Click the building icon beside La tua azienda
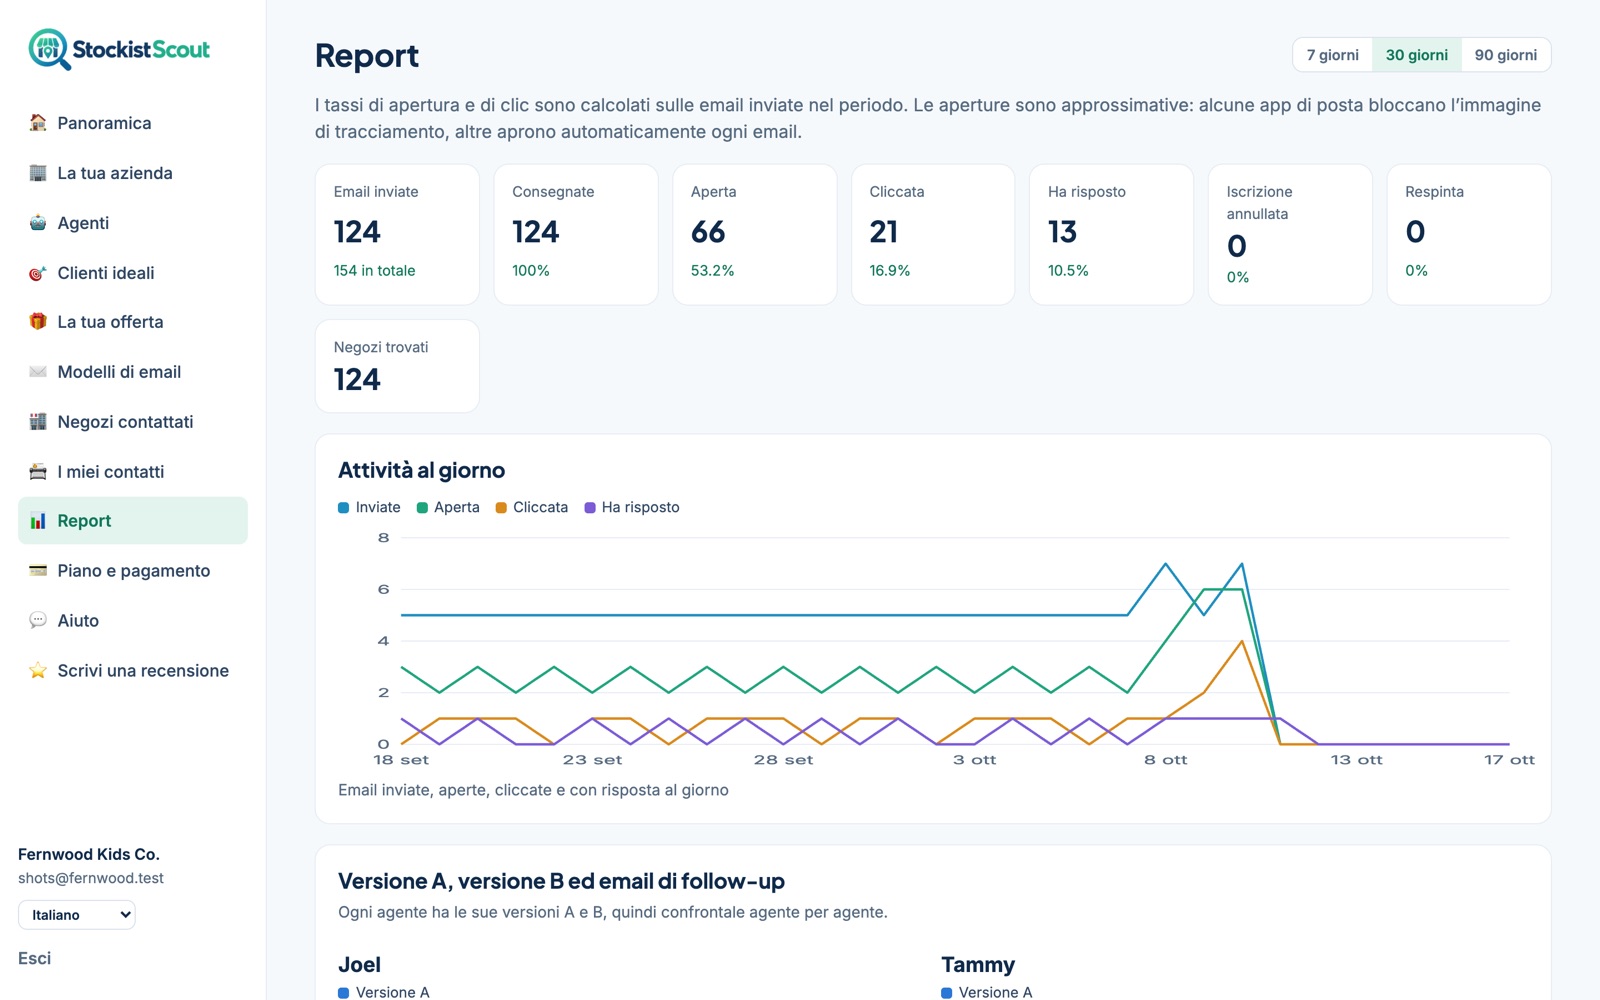 [38, 173]
